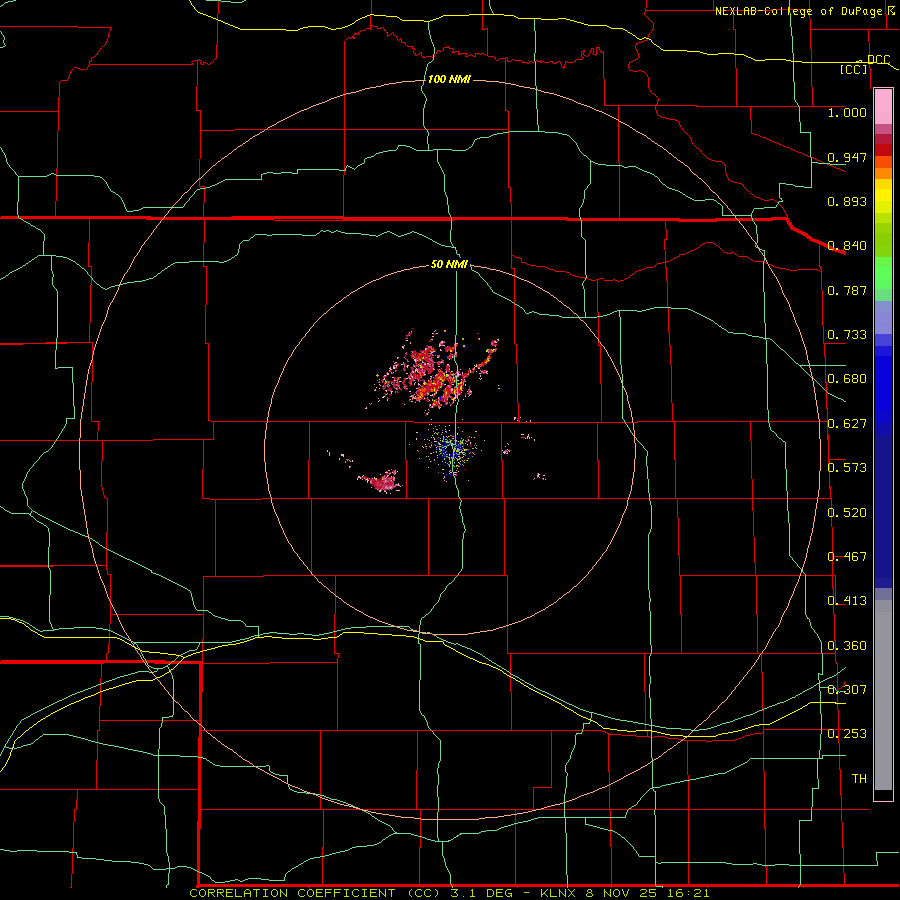Click the 100 NMI range ring label
900x900 pixels.
point(449,79)
